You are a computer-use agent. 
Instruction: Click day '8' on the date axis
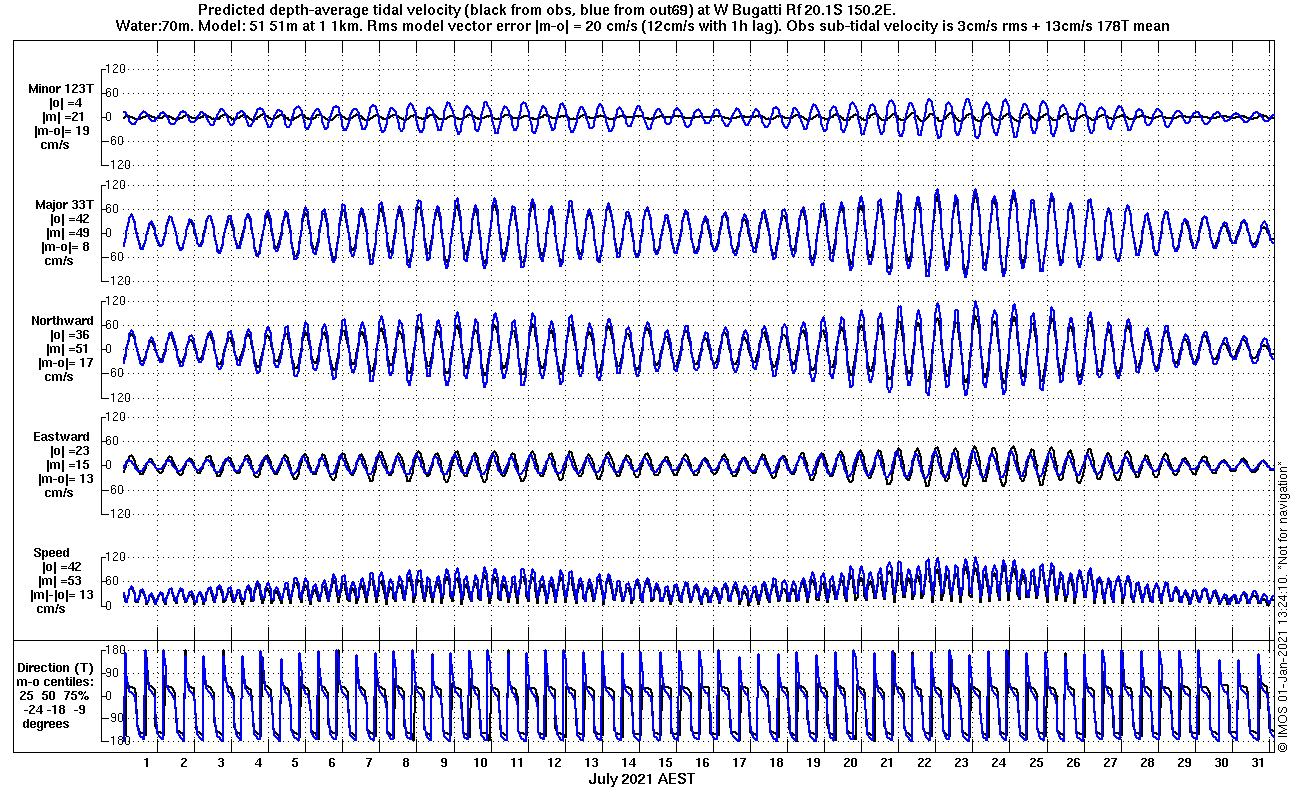pos(406,762)
